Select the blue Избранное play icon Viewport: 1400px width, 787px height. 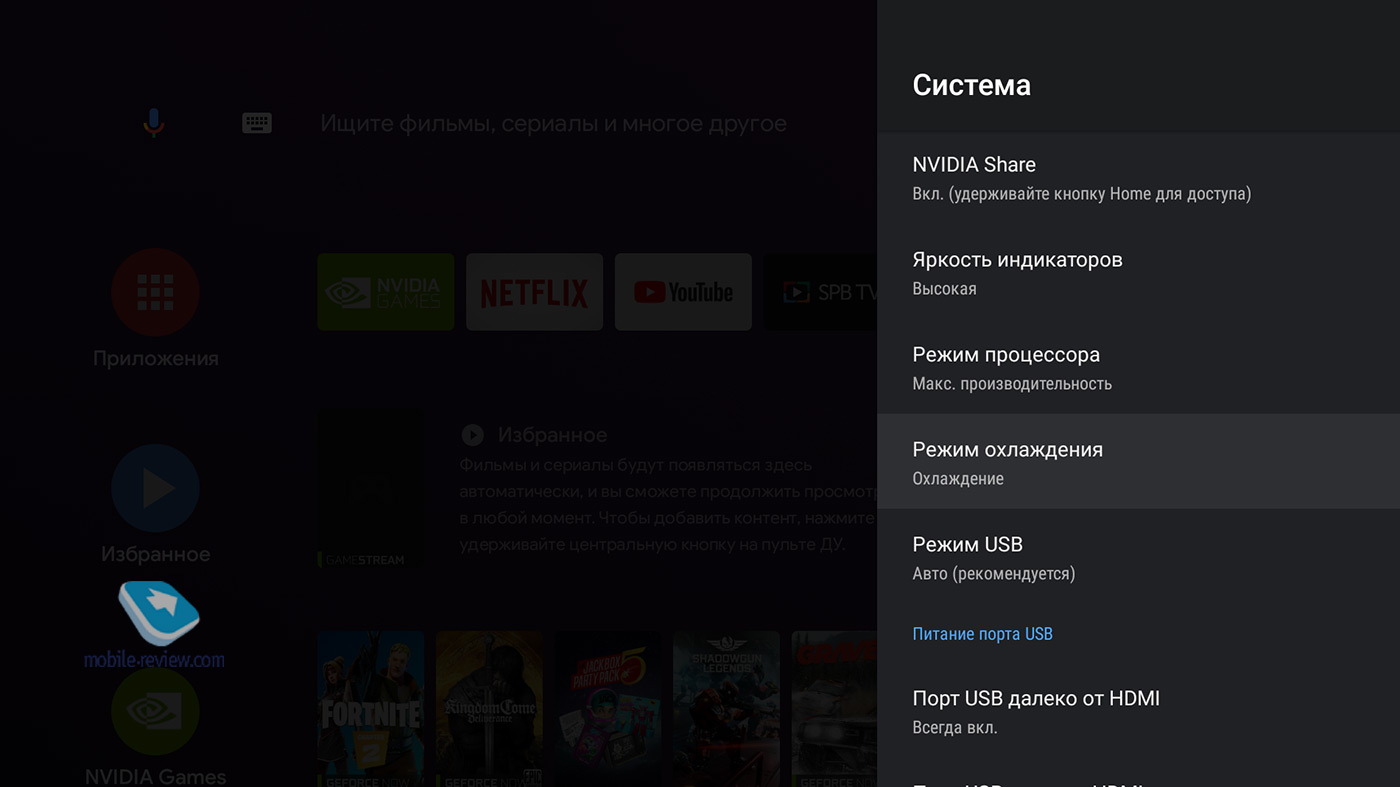155,488
